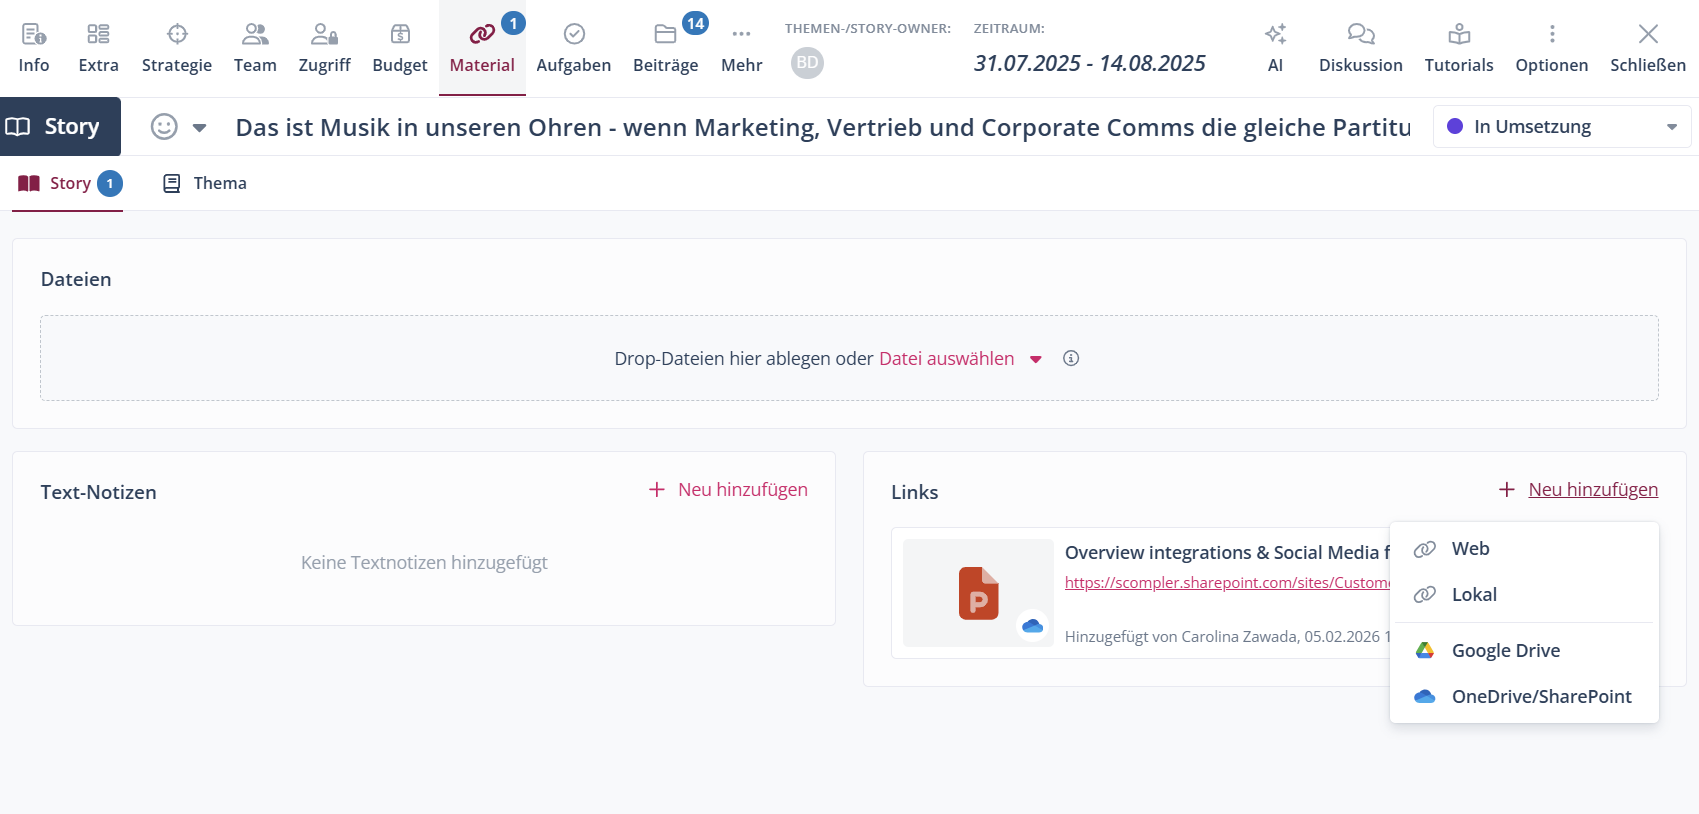The width and height of the screenshot is (1699, 814).
Task: Expand the Datei auswählen dropdown arrow
Action: (x=1036, y=360)
